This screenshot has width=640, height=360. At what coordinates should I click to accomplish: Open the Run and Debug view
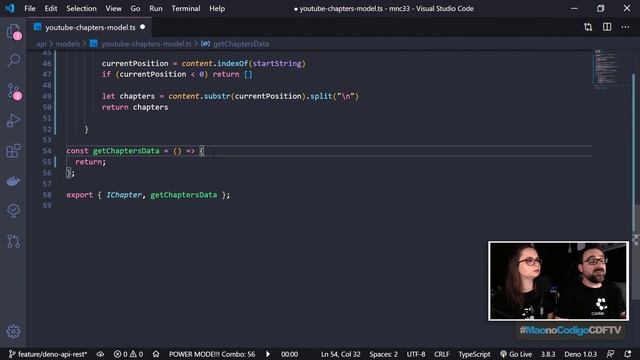(x=13, y=121)
